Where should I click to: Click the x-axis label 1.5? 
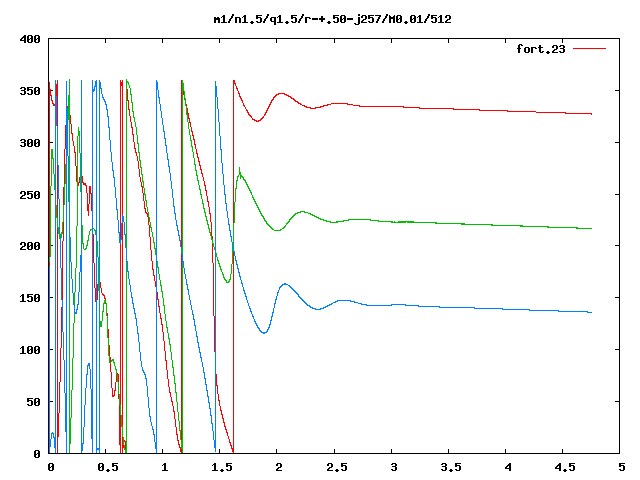[x=222, y=467]
